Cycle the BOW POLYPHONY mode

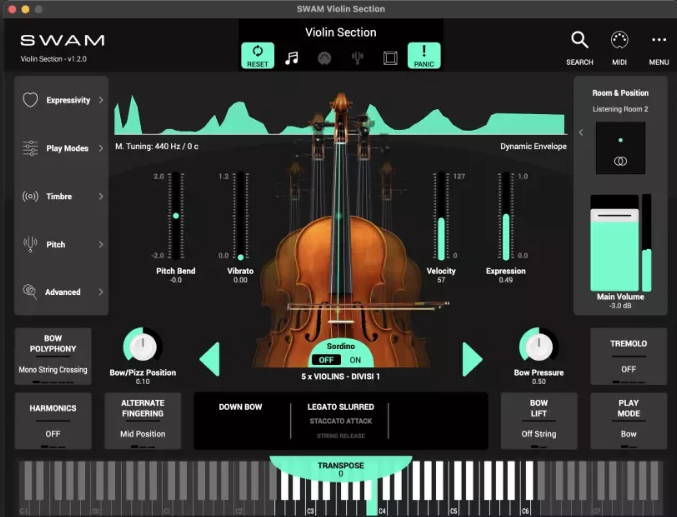(x=53, y=356)
